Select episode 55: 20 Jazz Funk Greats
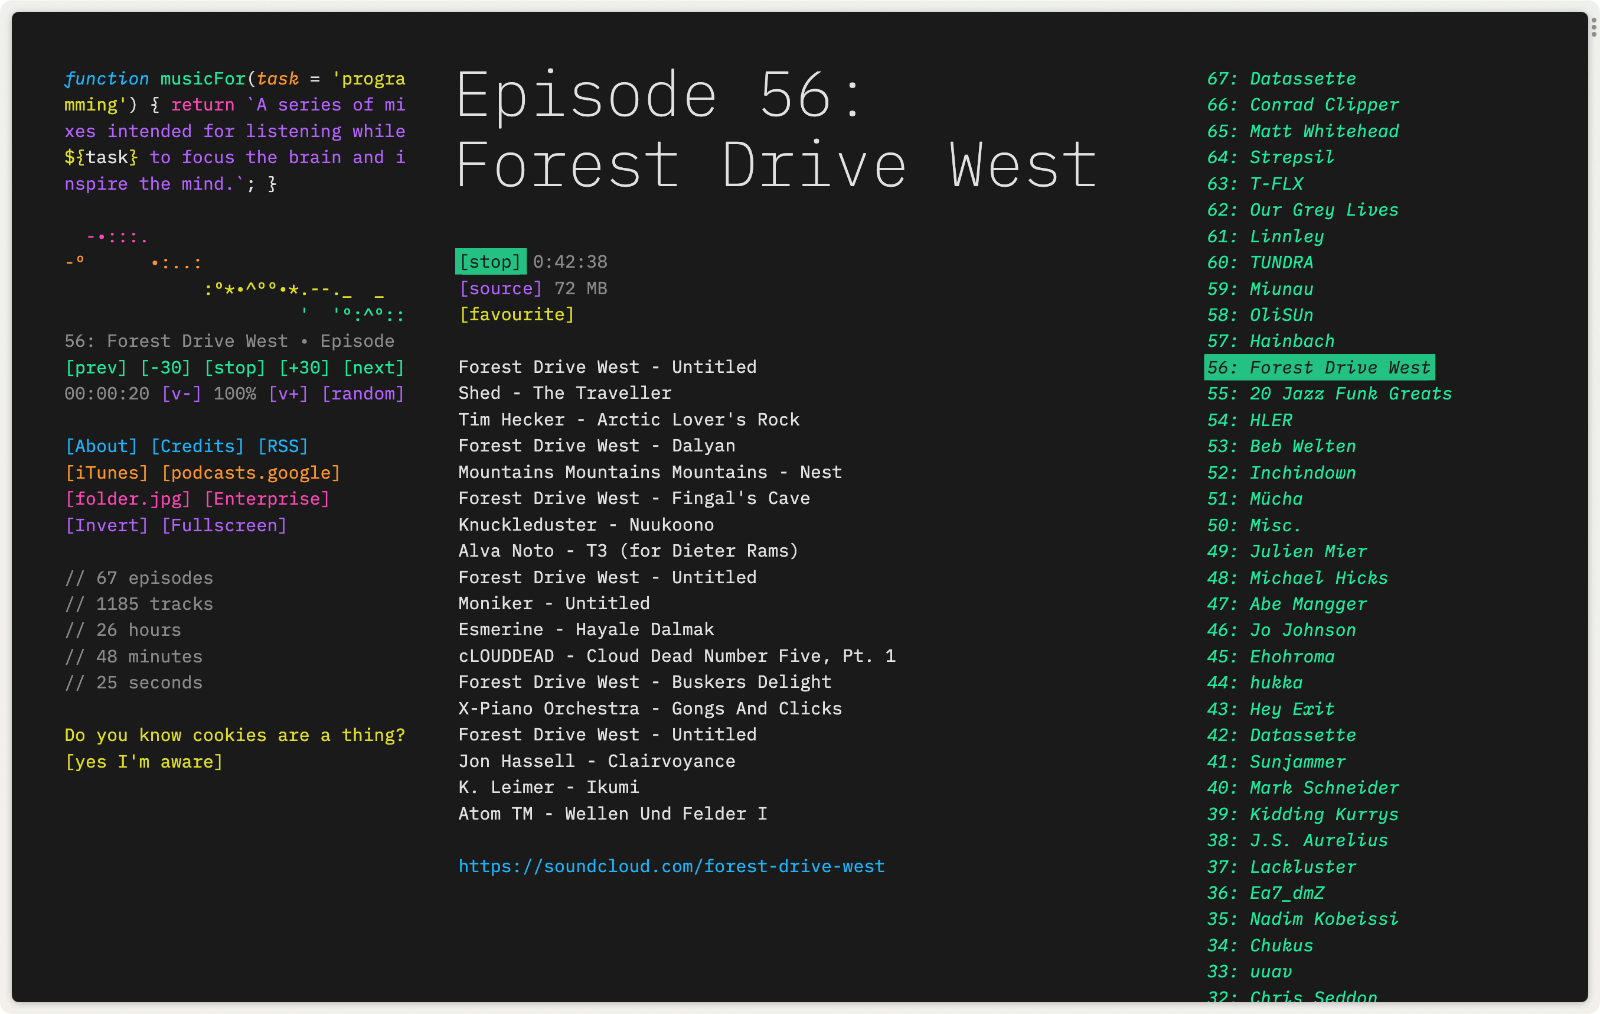 coord(1330,394)
